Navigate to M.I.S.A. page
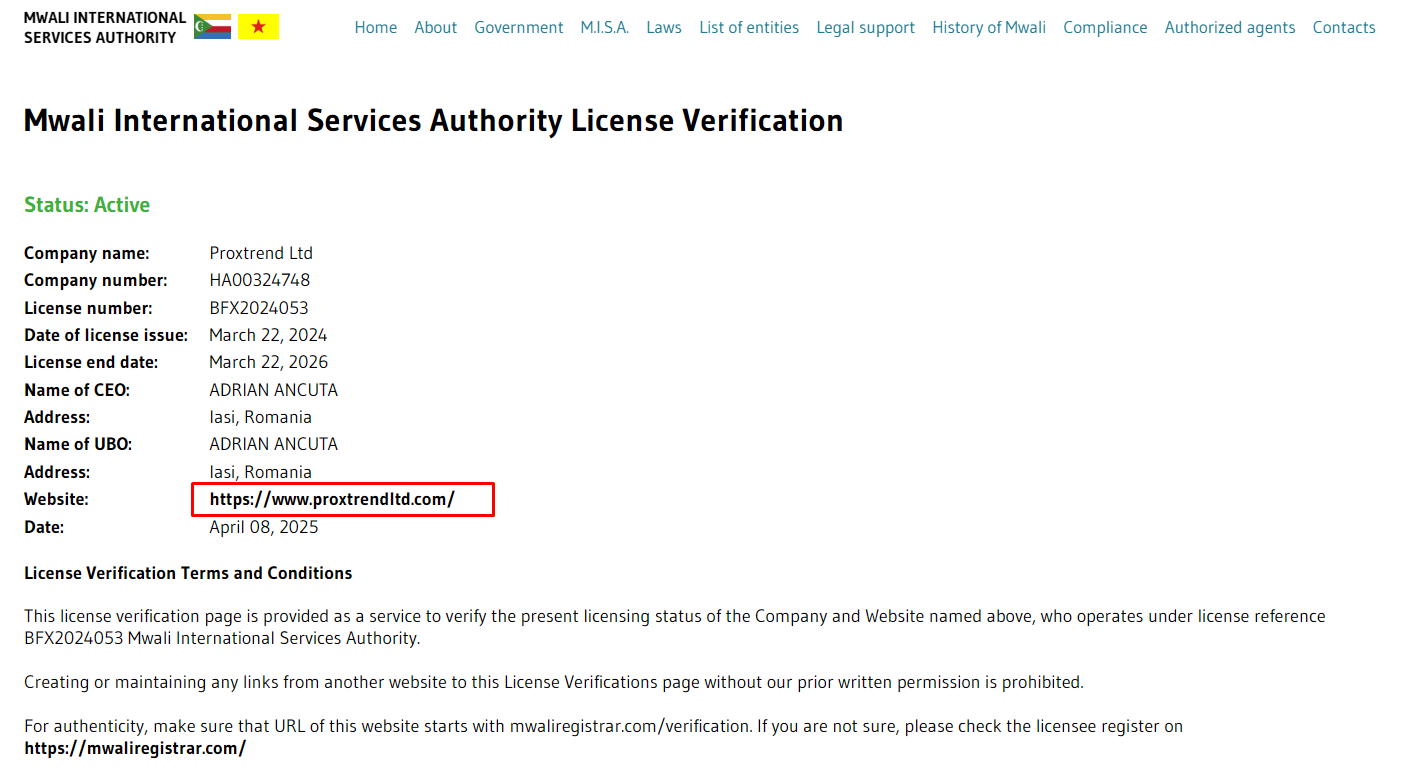Screen dimensions: 1405x770 coord(604,28)
